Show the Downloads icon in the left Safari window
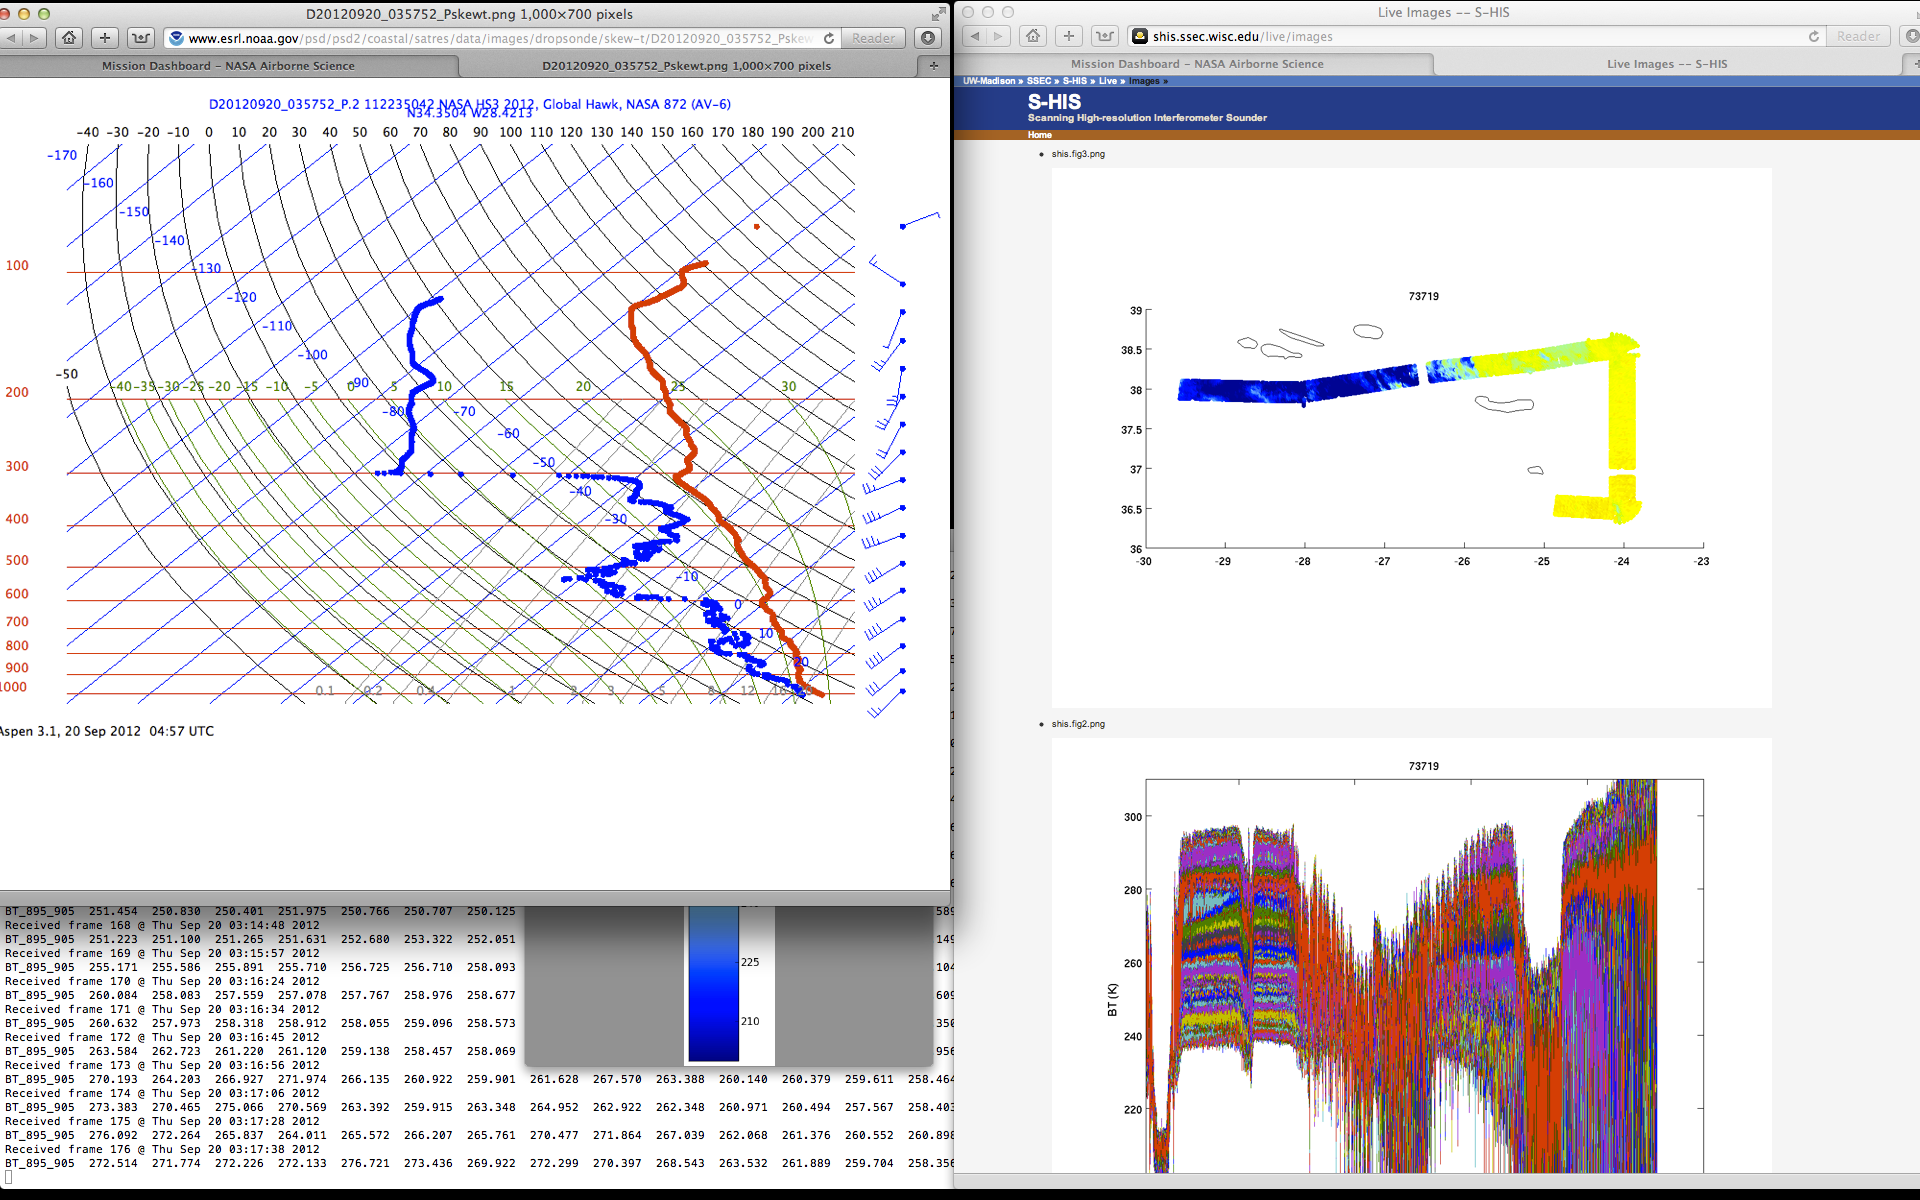 point(929,38)
